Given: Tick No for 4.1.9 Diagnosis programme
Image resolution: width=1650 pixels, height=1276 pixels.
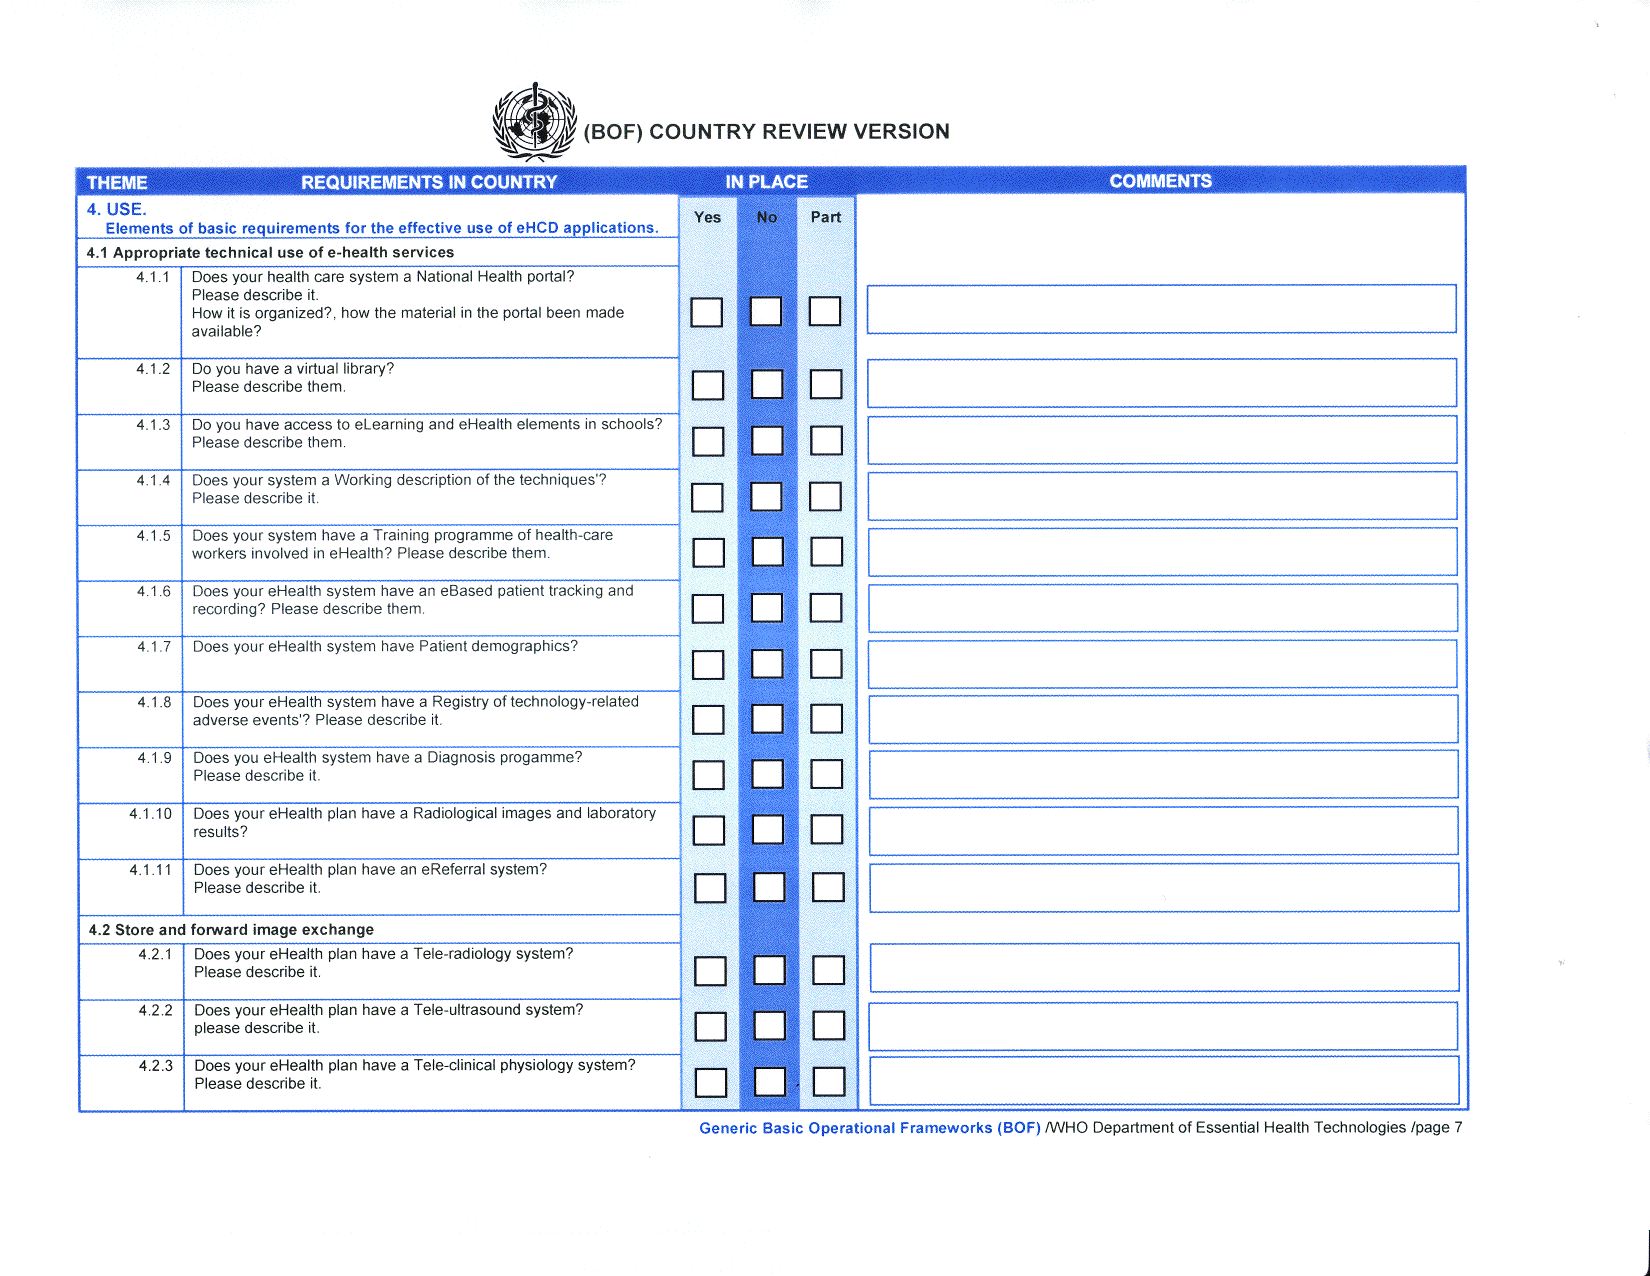Looking at the screenshot, I should click(x=767, y=775).
